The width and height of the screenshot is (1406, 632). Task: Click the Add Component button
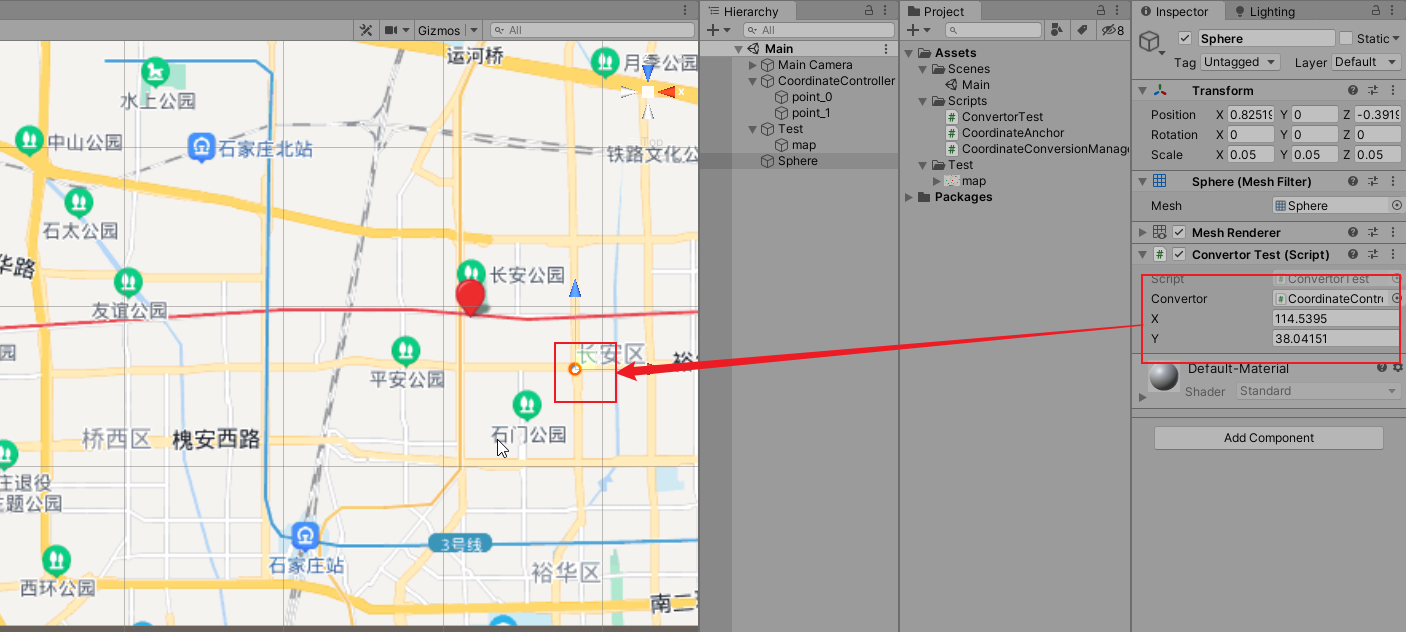(1268, 438)
